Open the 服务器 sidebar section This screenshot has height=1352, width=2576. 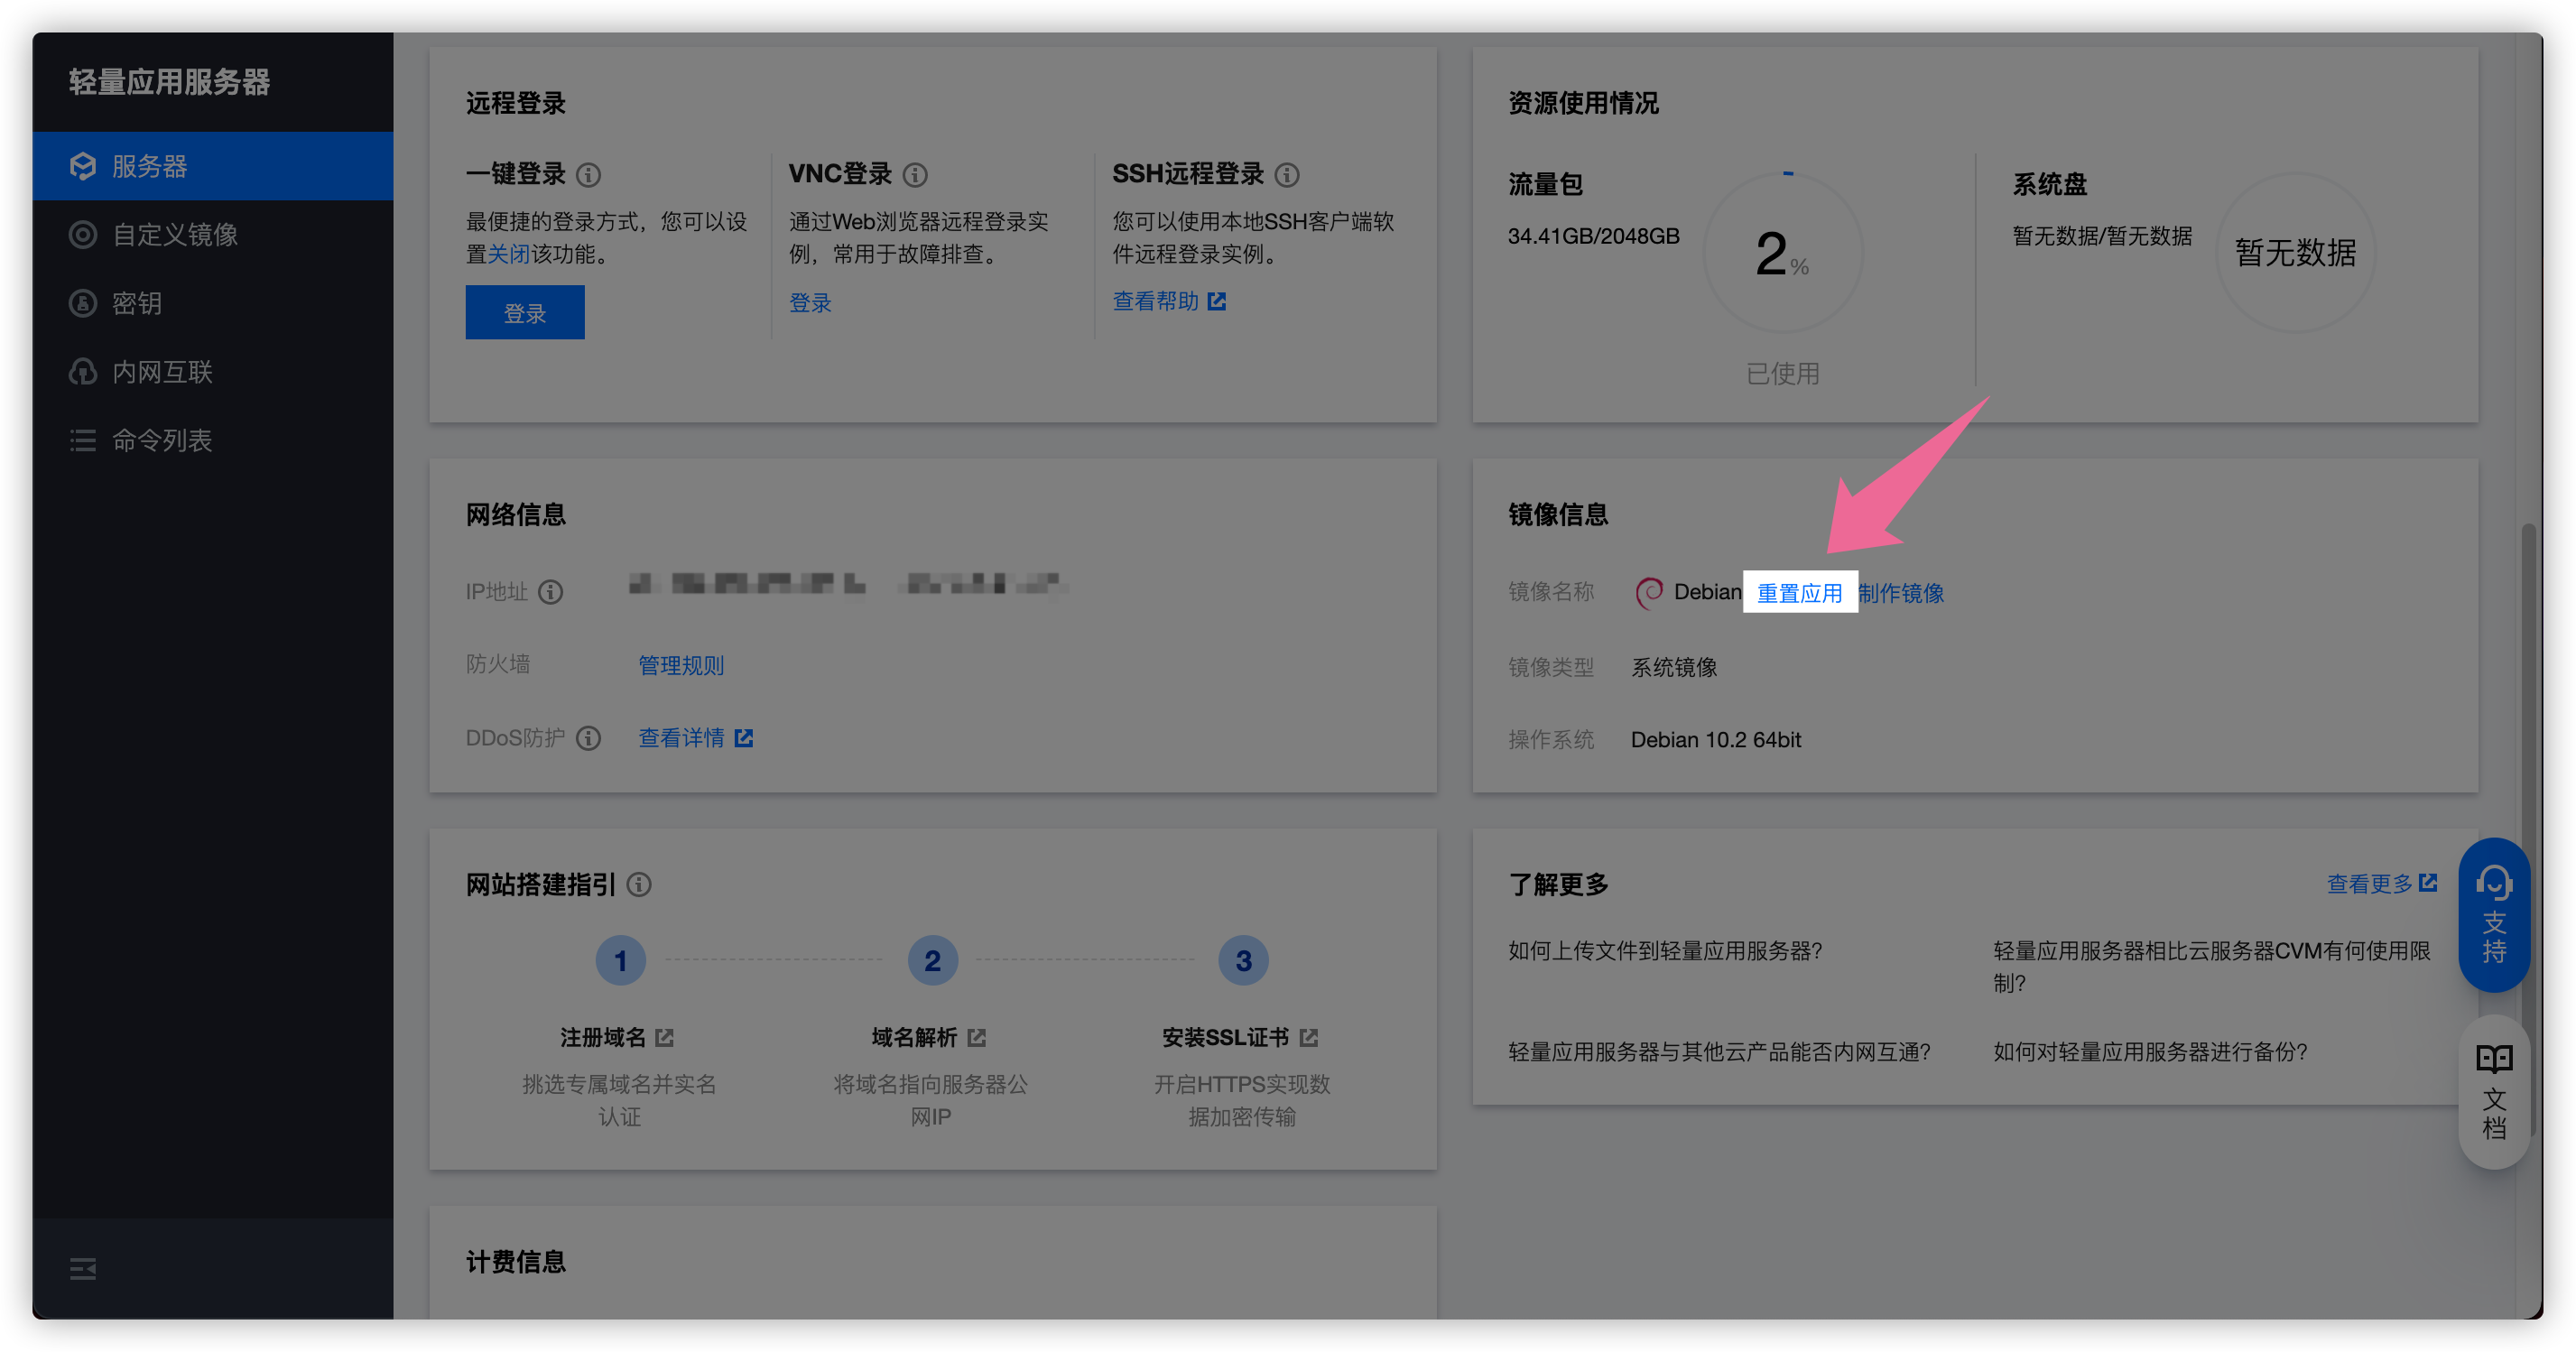212,166
